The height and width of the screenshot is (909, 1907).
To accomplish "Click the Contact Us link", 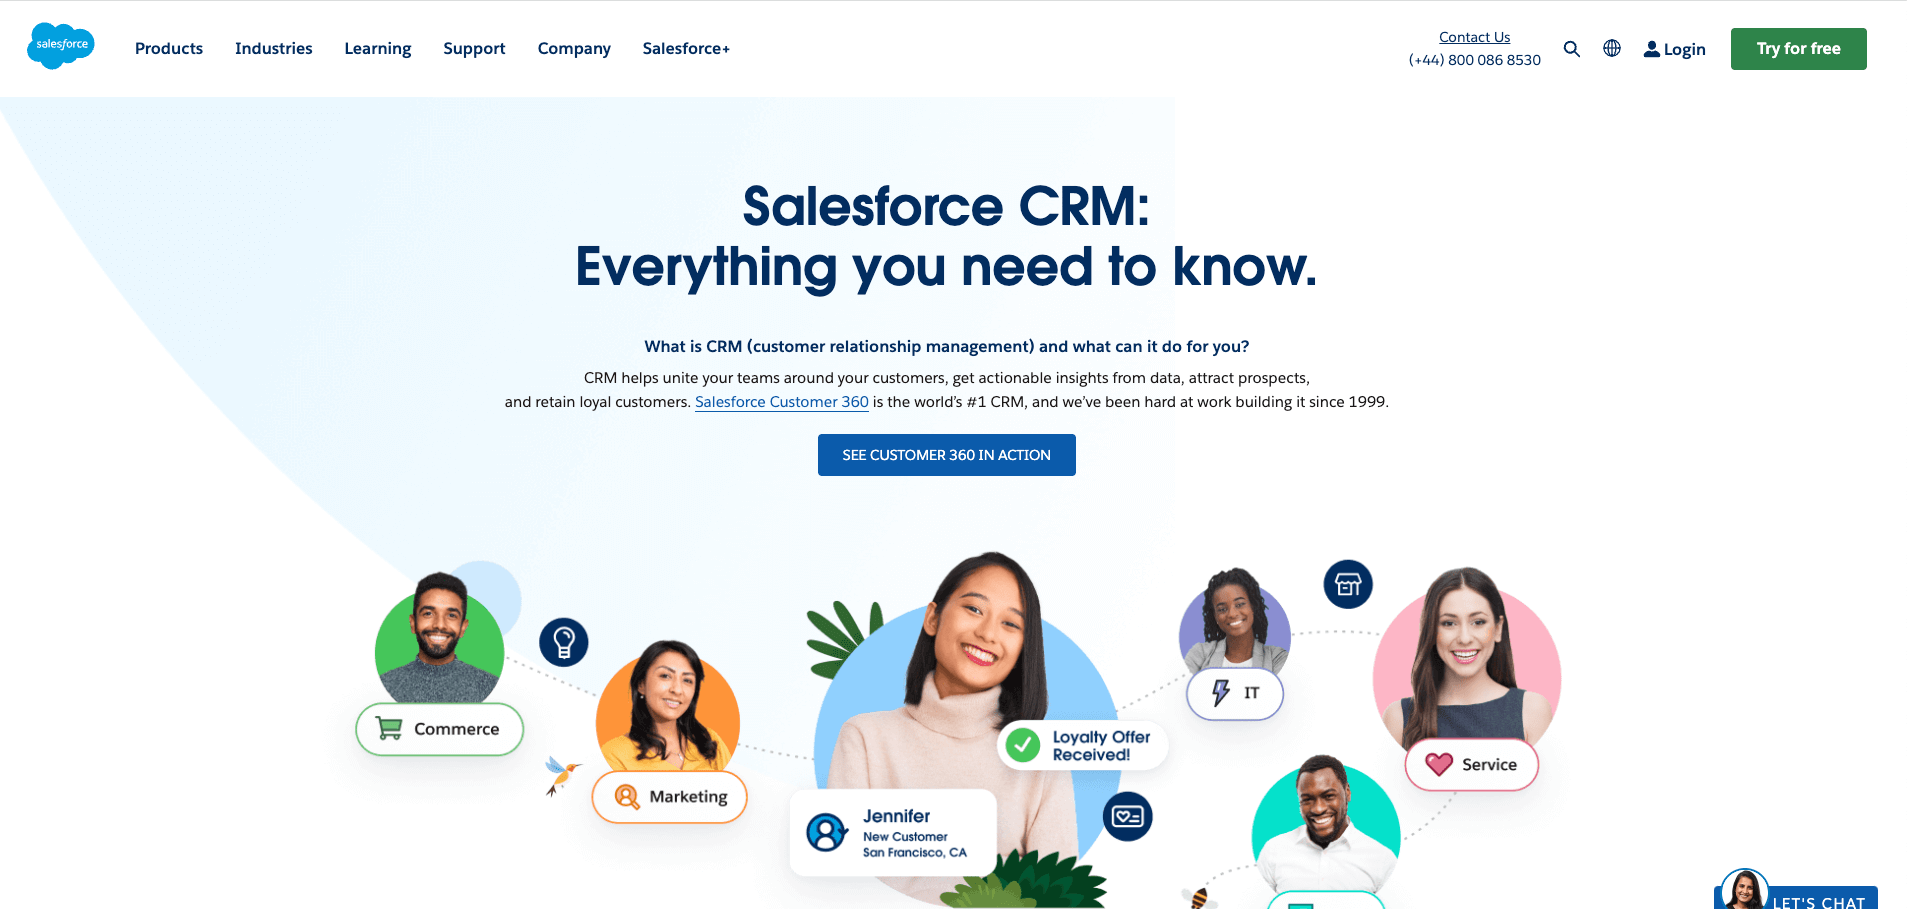I will pyautogui.click(x=1474, y=37).
